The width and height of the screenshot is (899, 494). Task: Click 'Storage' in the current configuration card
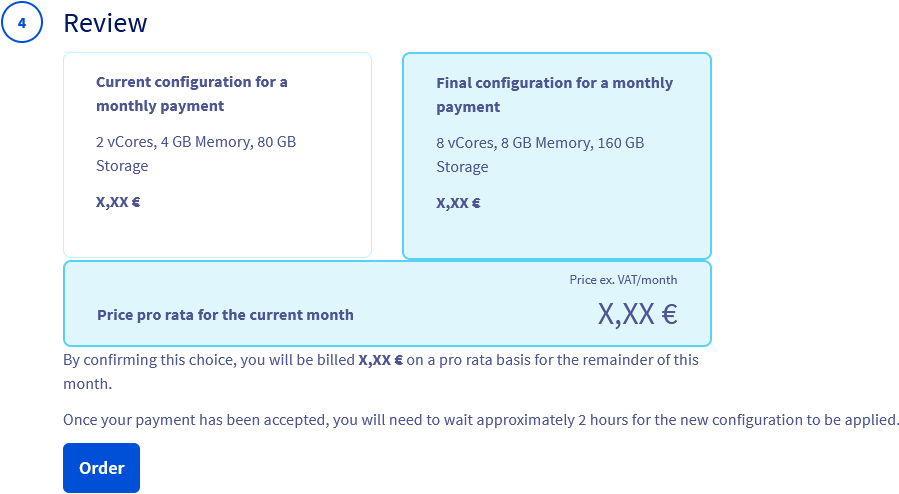pyautogui.click(x=122, y=166)
